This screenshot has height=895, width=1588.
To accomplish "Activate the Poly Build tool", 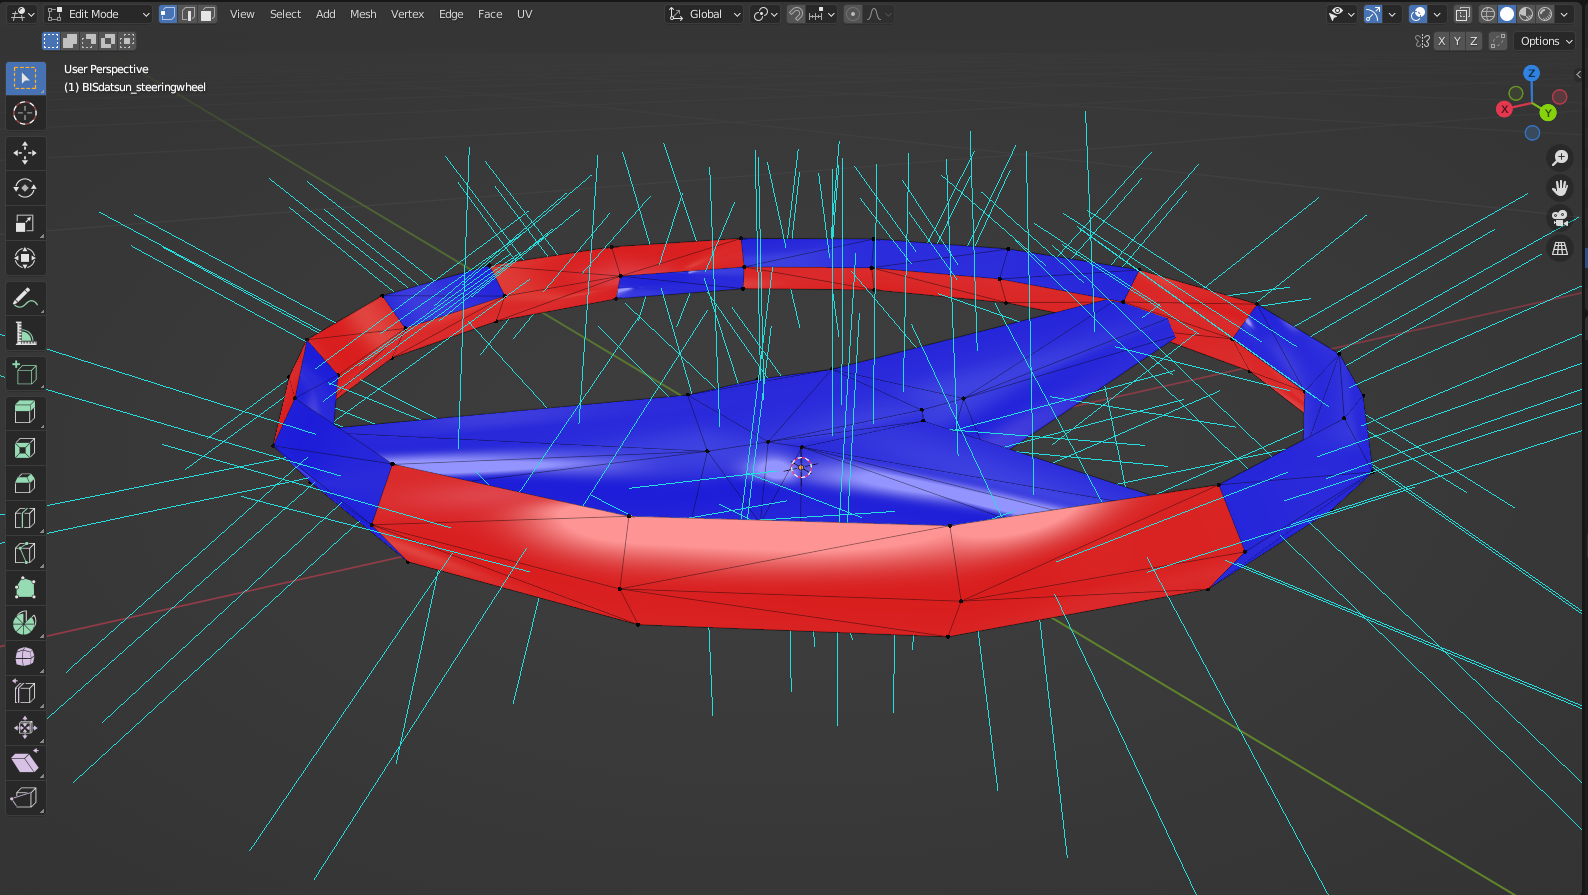I will point(25,588).
